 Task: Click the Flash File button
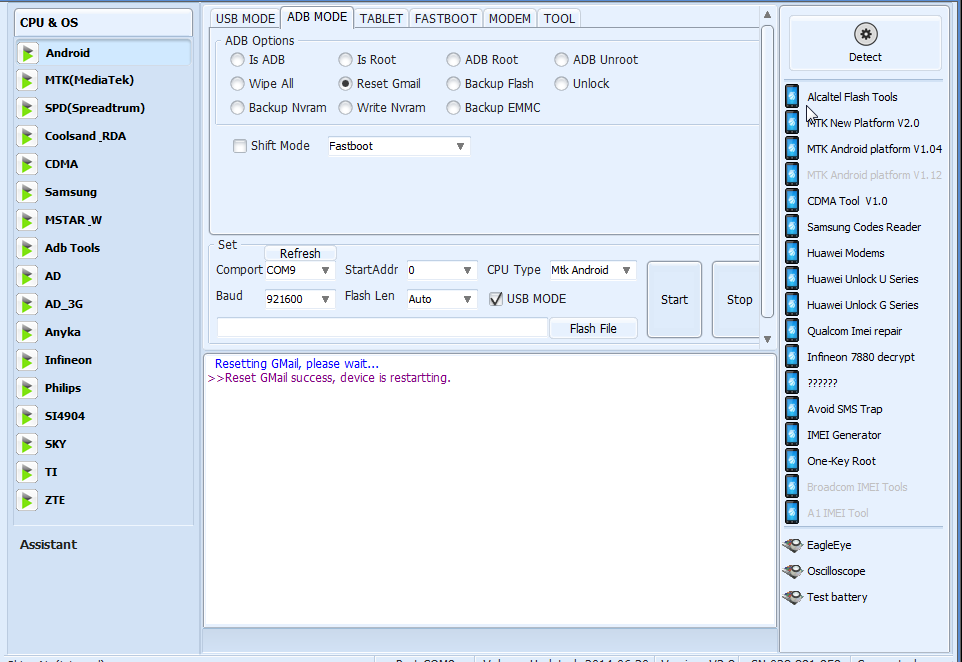(x=593, y=328)
